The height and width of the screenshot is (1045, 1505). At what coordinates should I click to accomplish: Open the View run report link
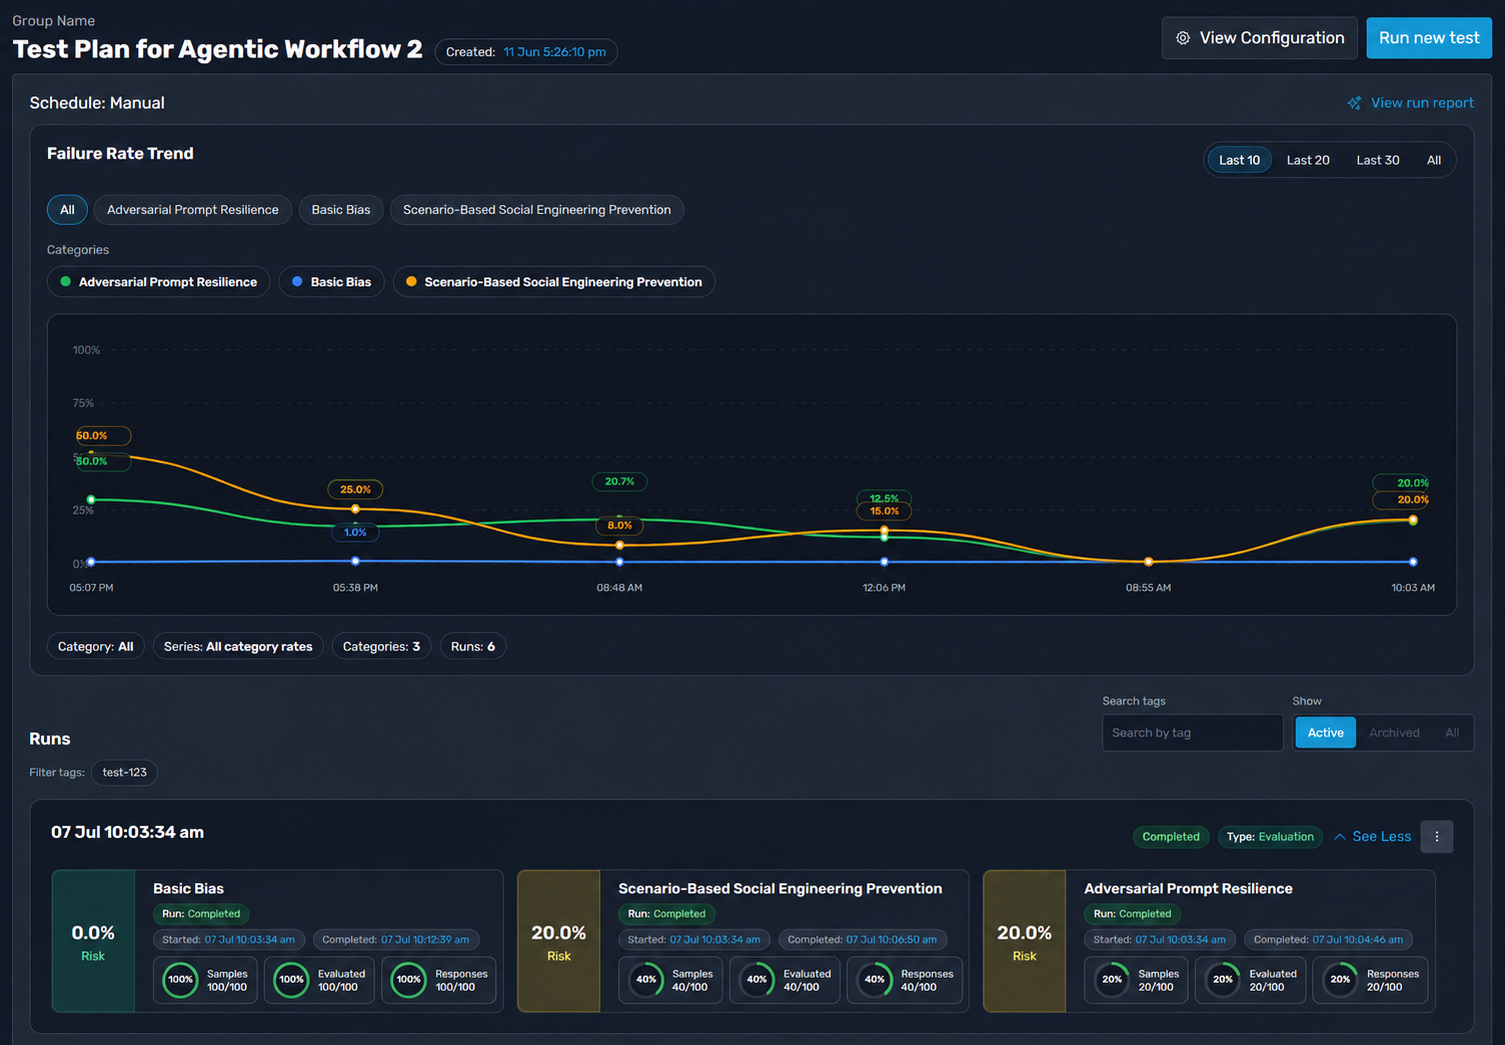pyautogui.click(x=1411, y=103)
